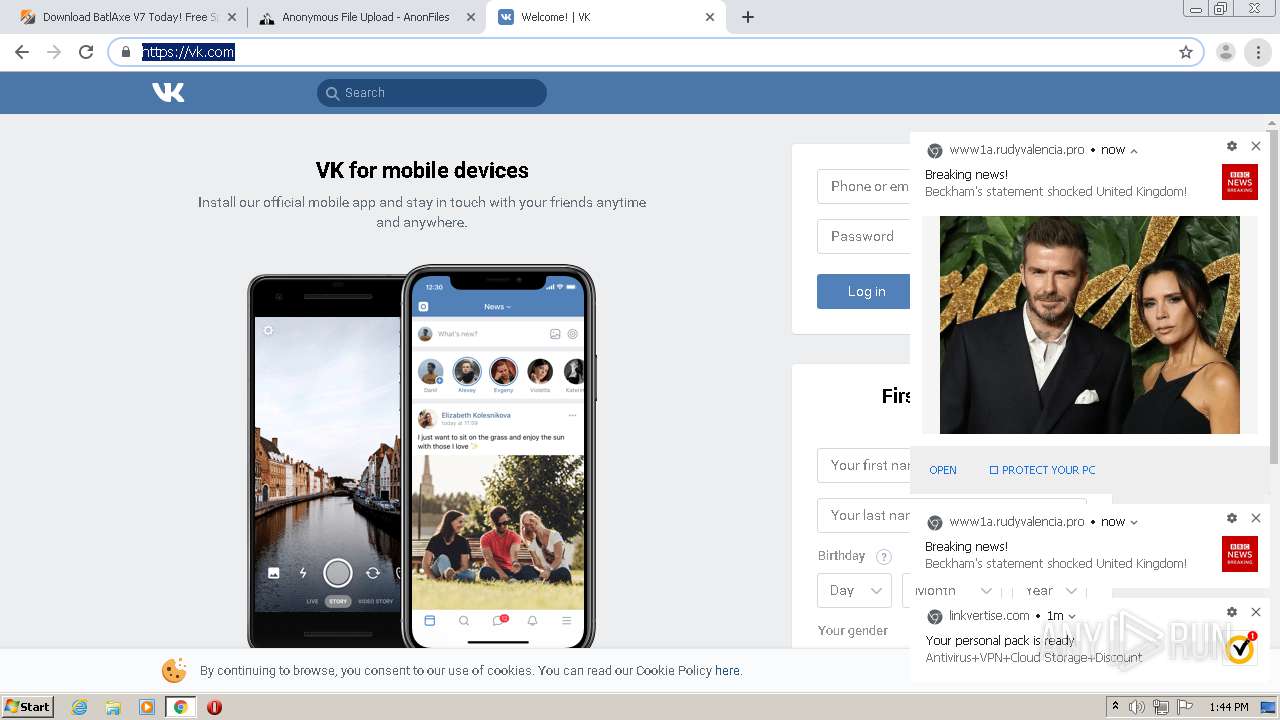Open settings gear on the second rudyvalencia notification
The height and width of the screenshot is (720, 1280).
[1232, 518]
